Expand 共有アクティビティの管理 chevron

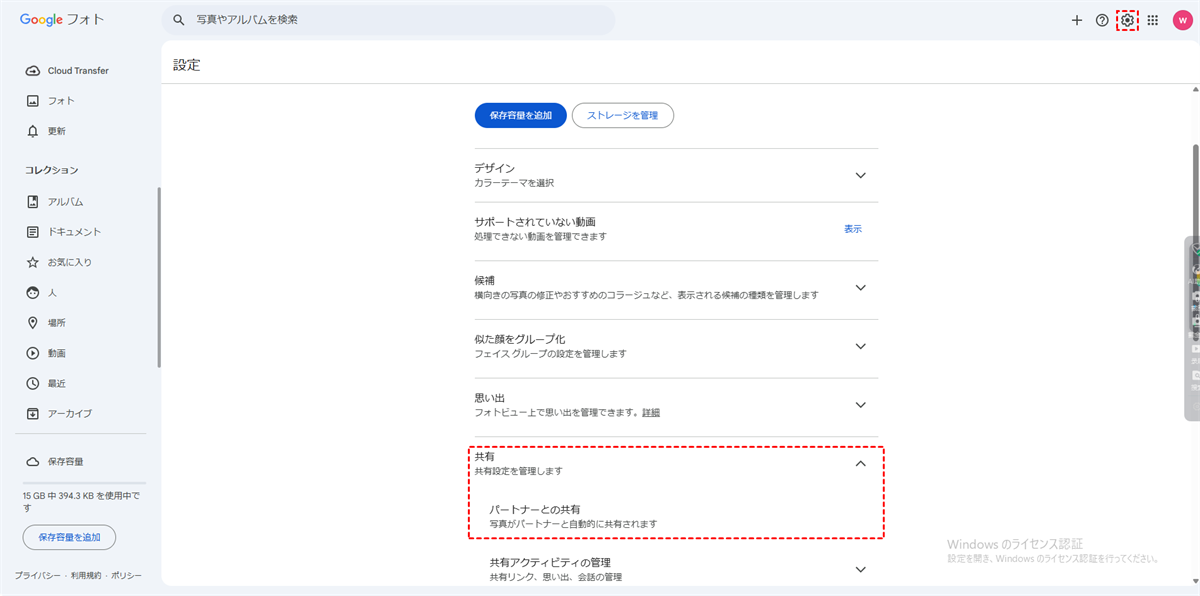click(x=861, y=569)
